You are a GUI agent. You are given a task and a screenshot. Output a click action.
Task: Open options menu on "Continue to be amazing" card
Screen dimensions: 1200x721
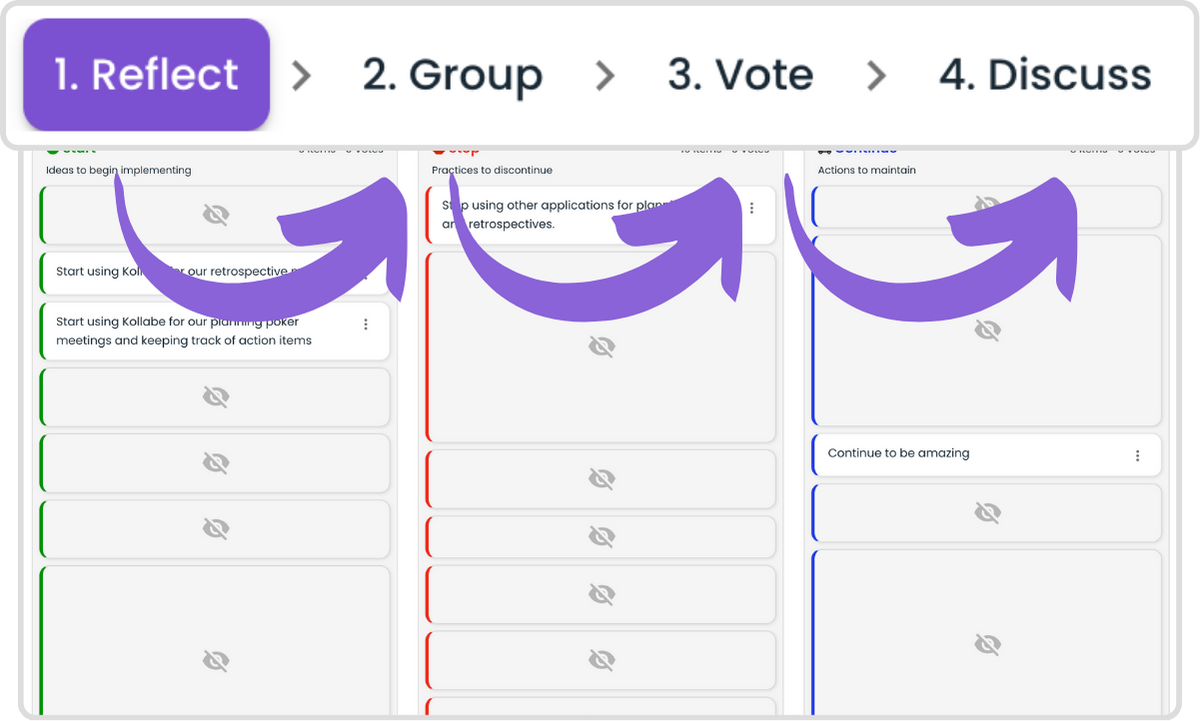1137,455
